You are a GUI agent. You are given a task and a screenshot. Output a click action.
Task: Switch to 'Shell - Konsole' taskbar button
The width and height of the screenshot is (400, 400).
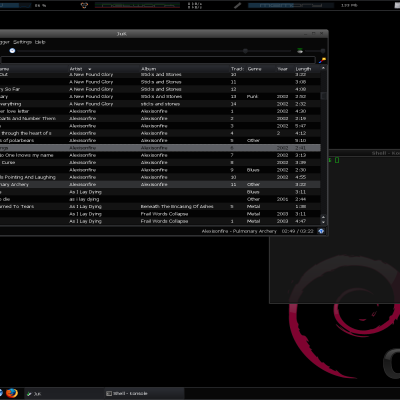144,394
